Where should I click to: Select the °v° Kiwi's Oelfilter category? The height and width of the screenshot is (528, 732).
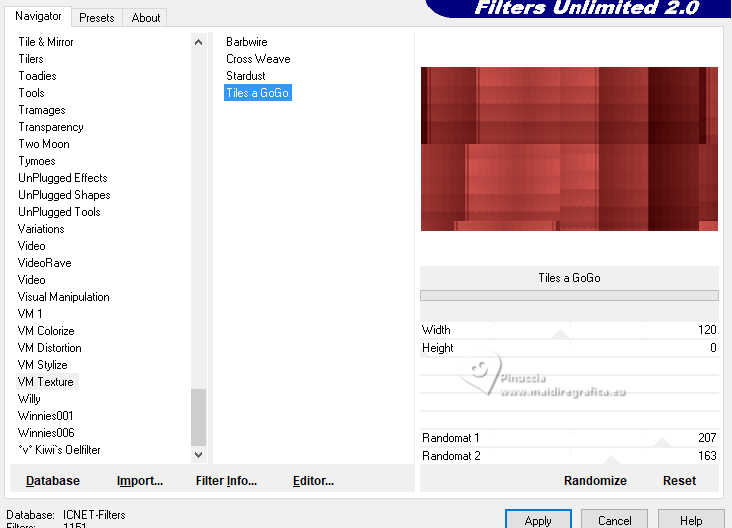[59, 450]
